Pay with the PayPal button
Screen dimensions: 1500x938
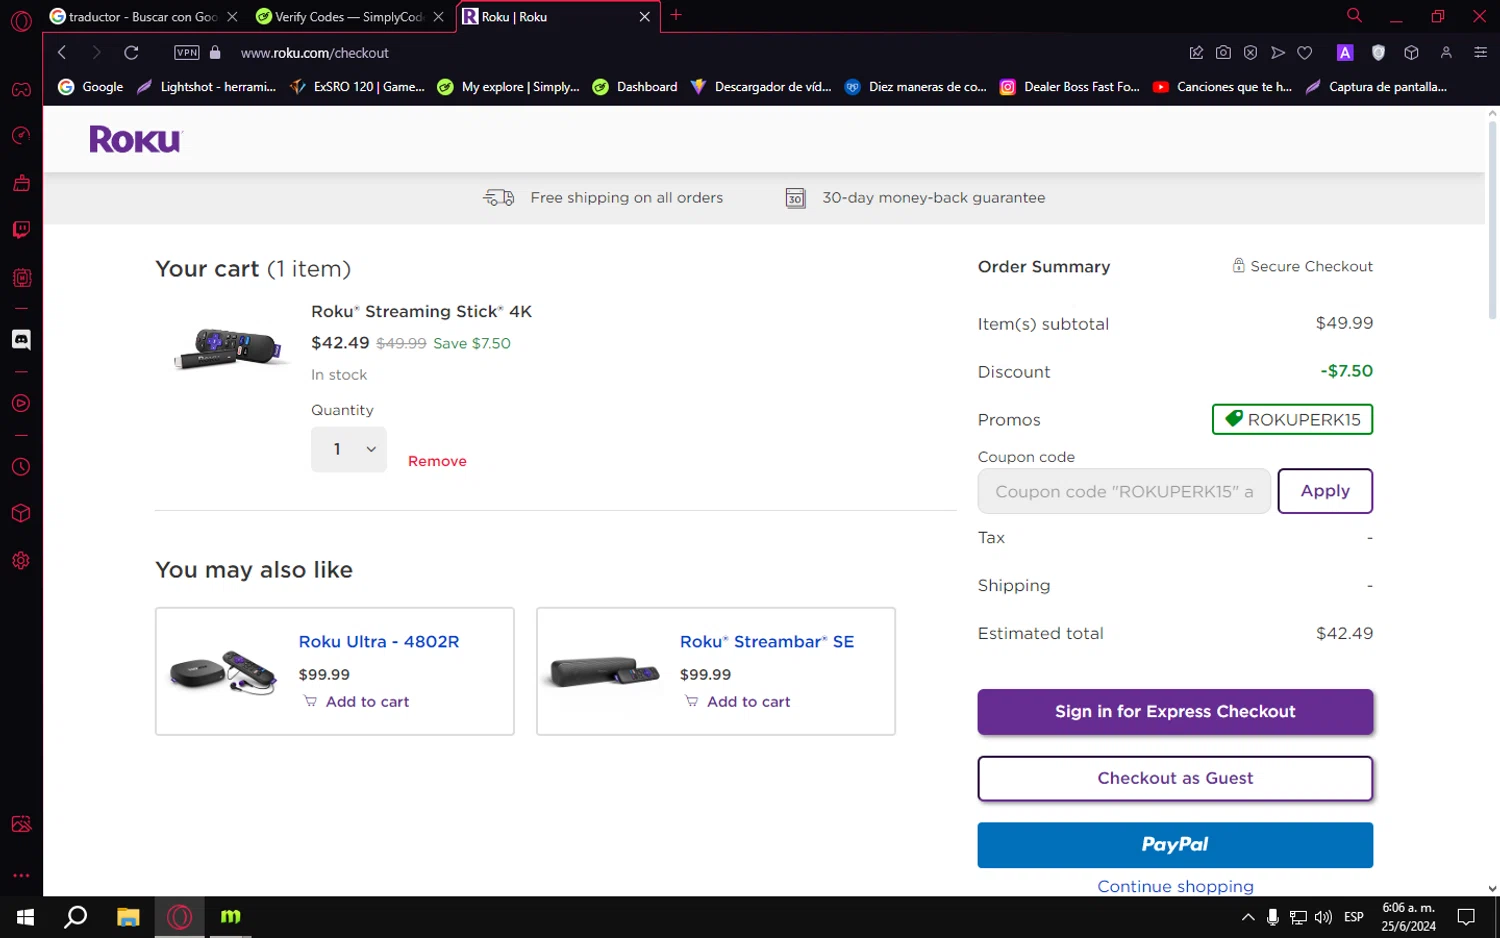point(1175,845)
